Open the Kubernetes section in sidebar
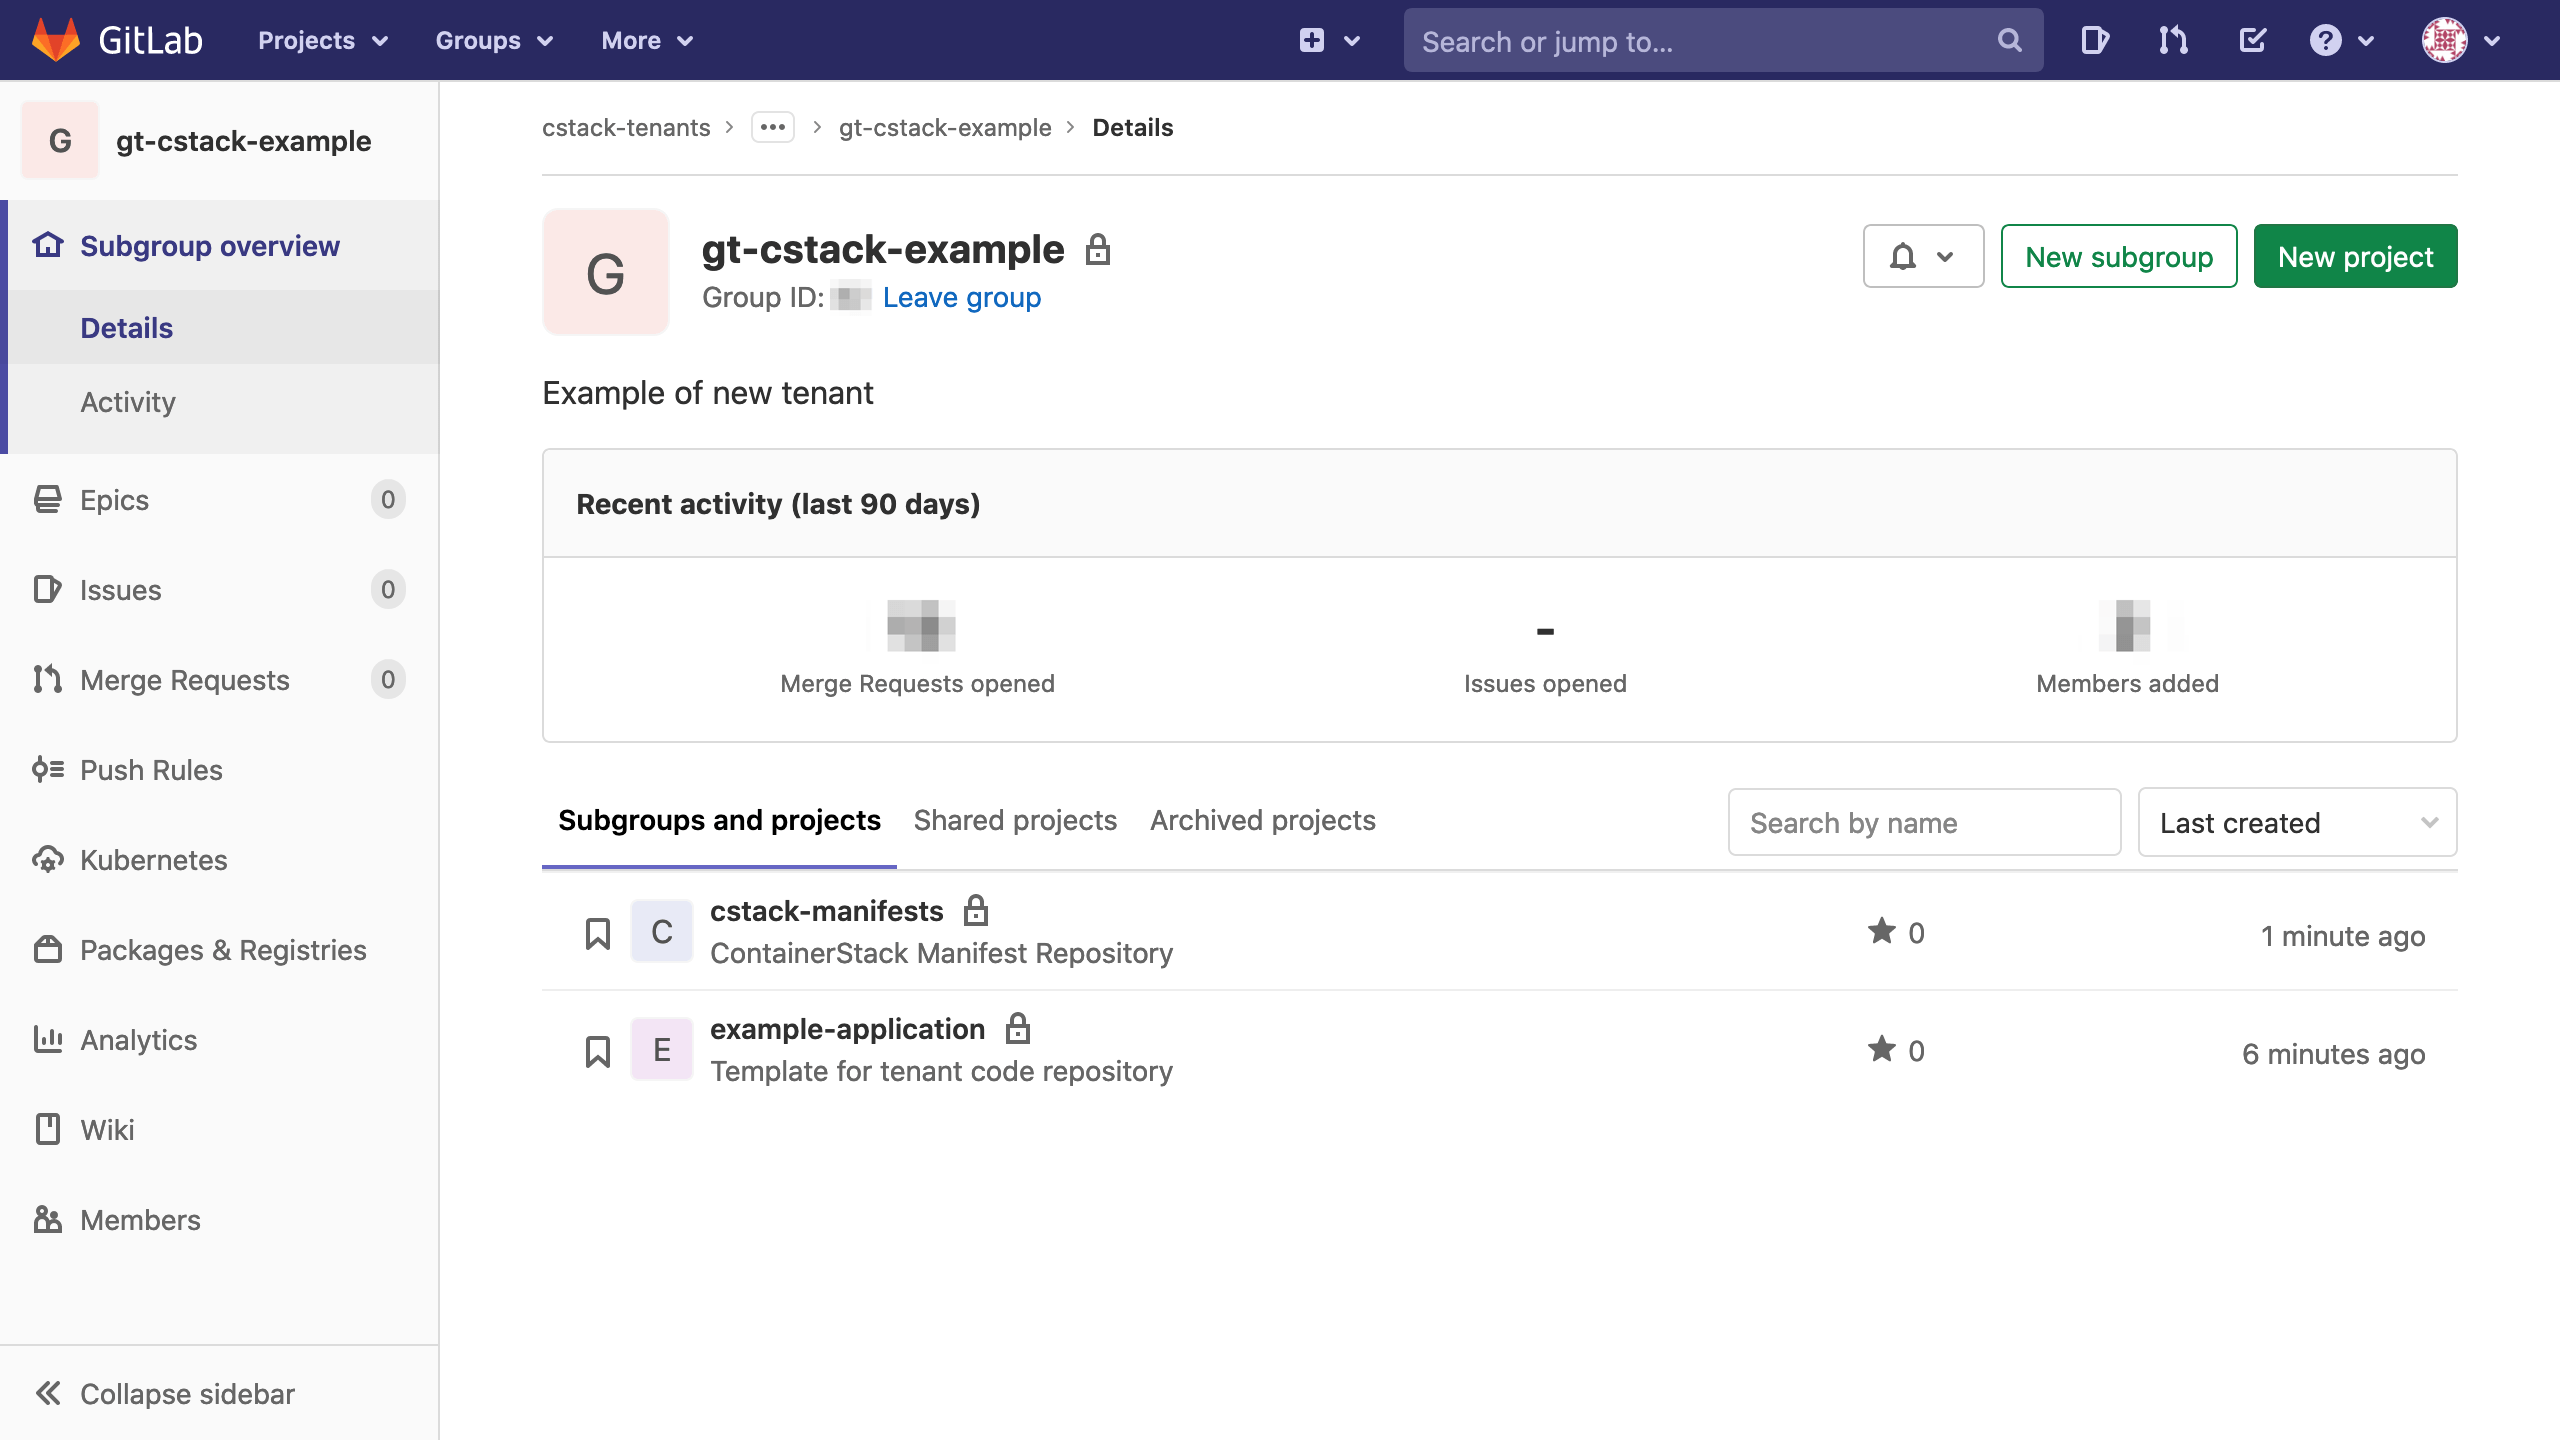 pyautogui.click(x=152, y=860)
